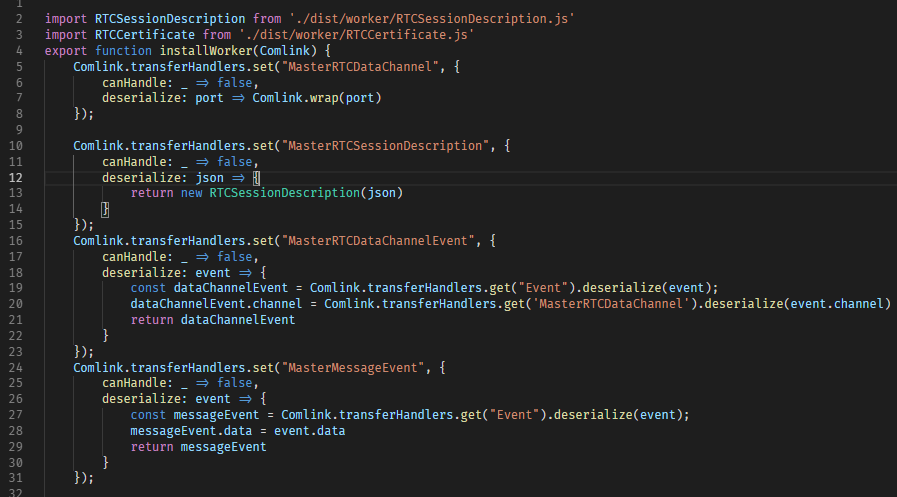Click 'deserialize: json' on line 12
This screenshot has height=497, width=897.
click(x=163, y=178)
